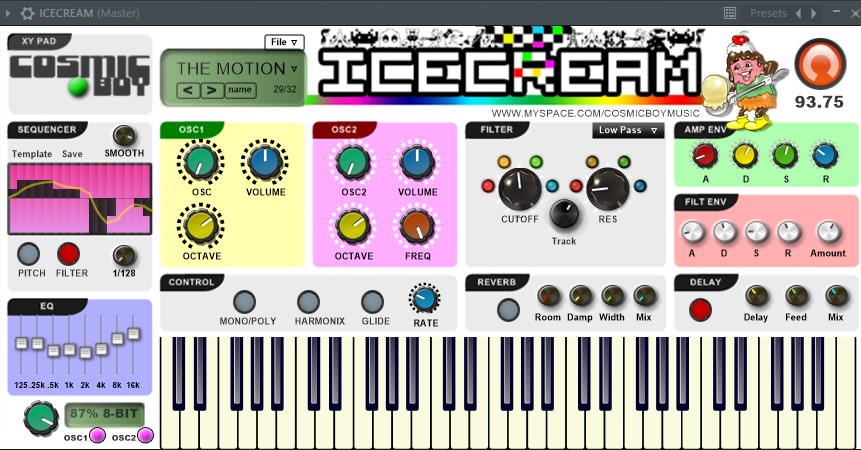Click the OSC2 FREQ knob
This screenshot has height=450, width=861.
[417, 227]
